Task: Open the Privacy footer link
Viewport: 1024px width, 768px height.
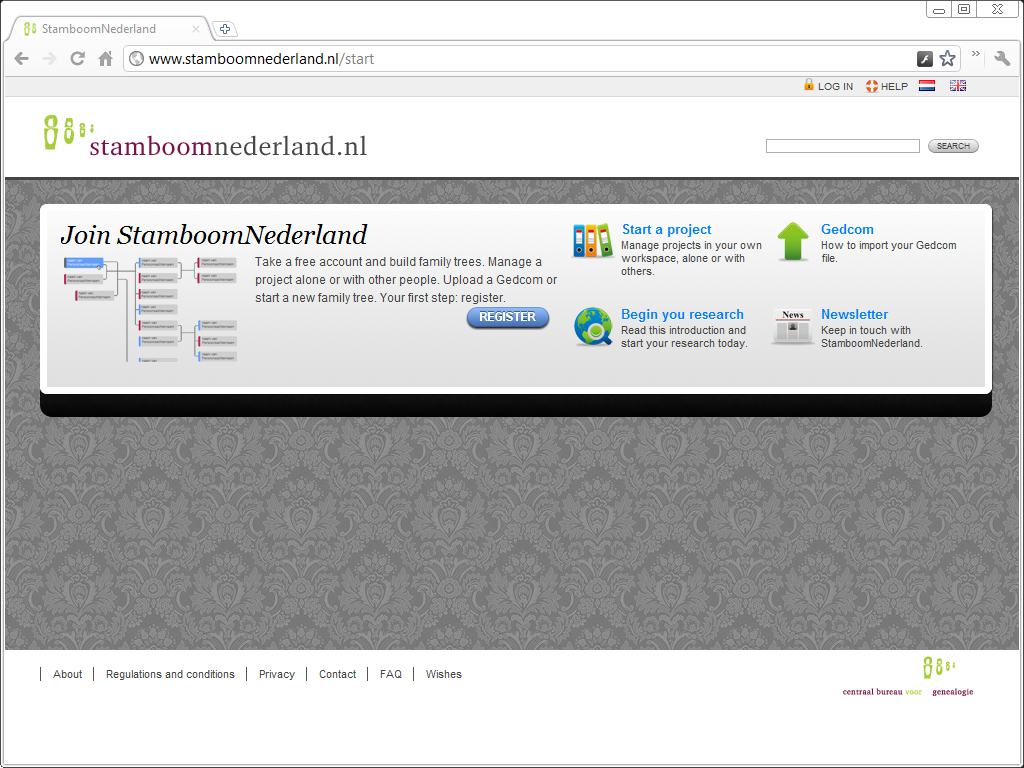Action: click(x=276, y=674)
